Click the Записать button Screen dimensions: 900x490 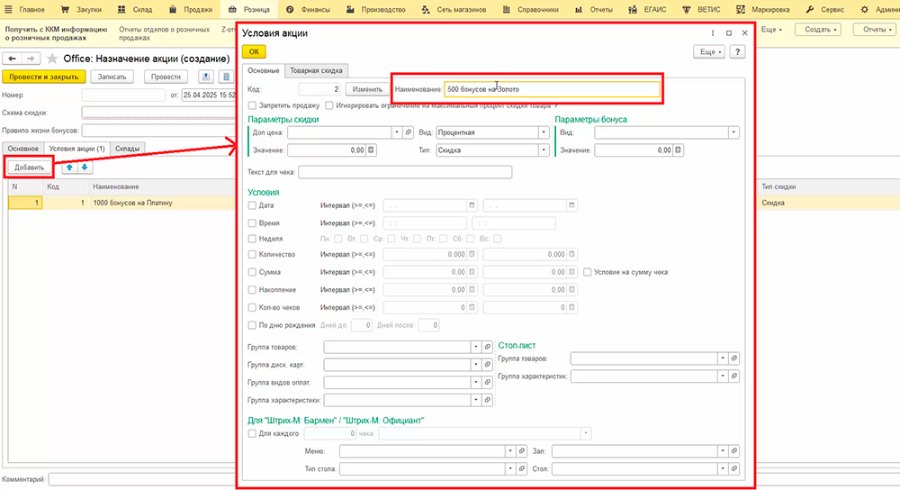[x=112, y=77]
